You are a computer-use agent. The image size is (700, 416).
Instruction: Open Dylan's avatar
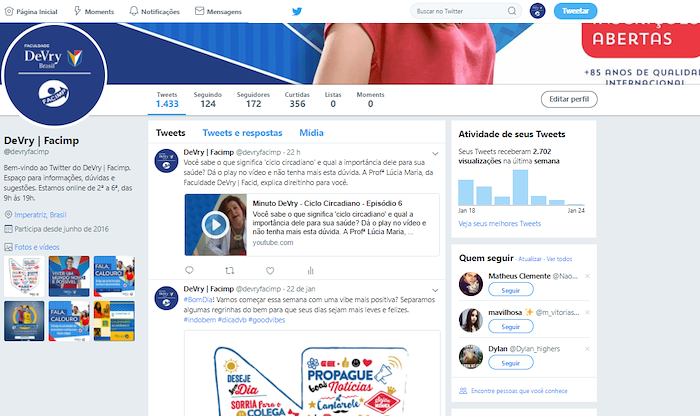[471, 357]
